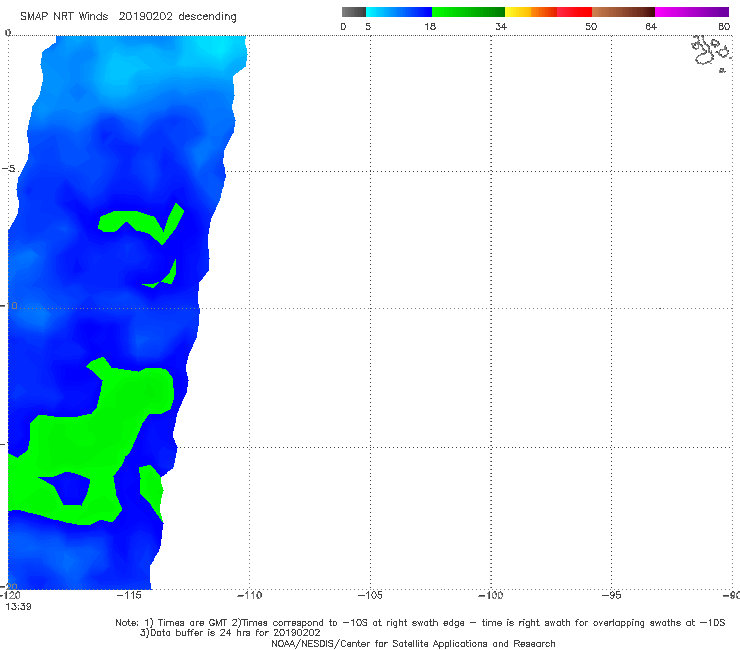Click the longitude label "-95"
Image resolution: width=740 pixels, height=650 pixels.
point(611,595)
